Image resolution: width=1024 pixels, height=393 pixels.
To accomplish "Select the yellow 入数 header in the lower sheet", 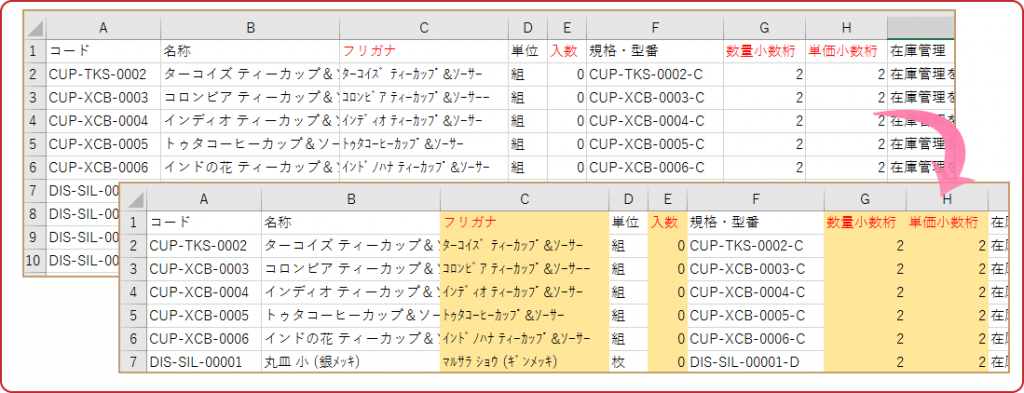I will pyautogui.click(x=667, y=223).
